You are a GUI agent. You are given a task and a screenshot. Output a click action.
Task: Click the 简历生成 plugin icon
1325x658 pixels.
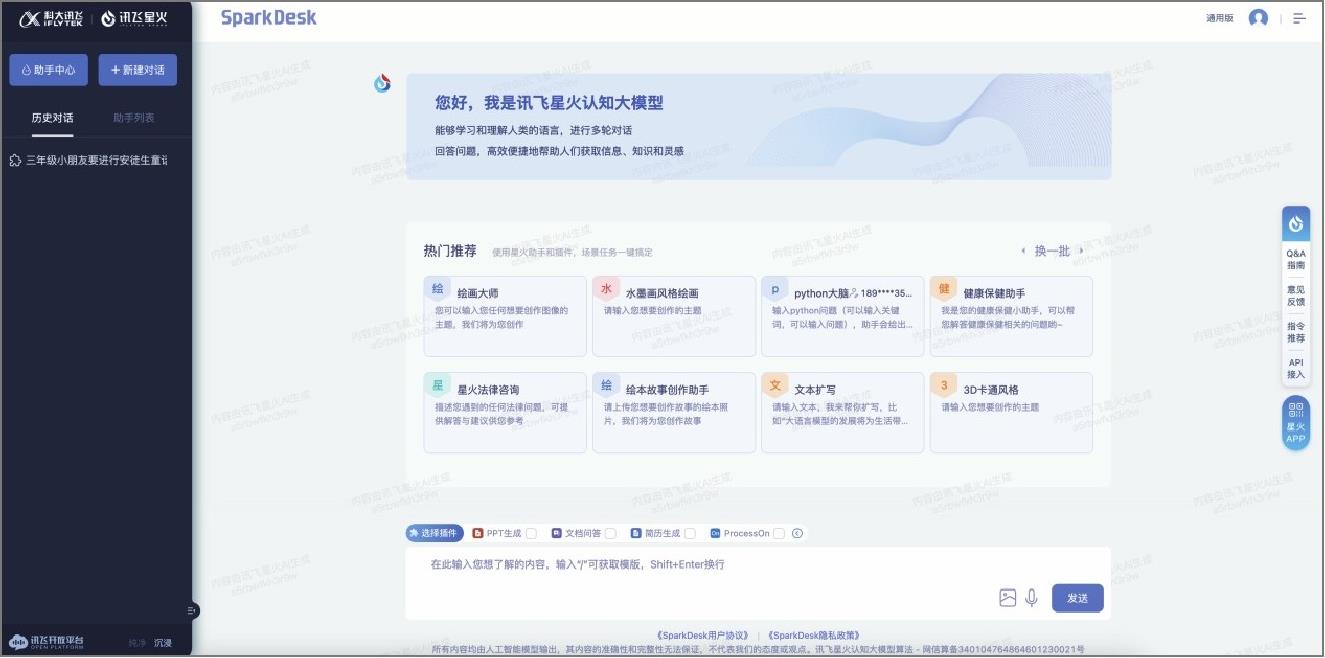click(636, 534)
